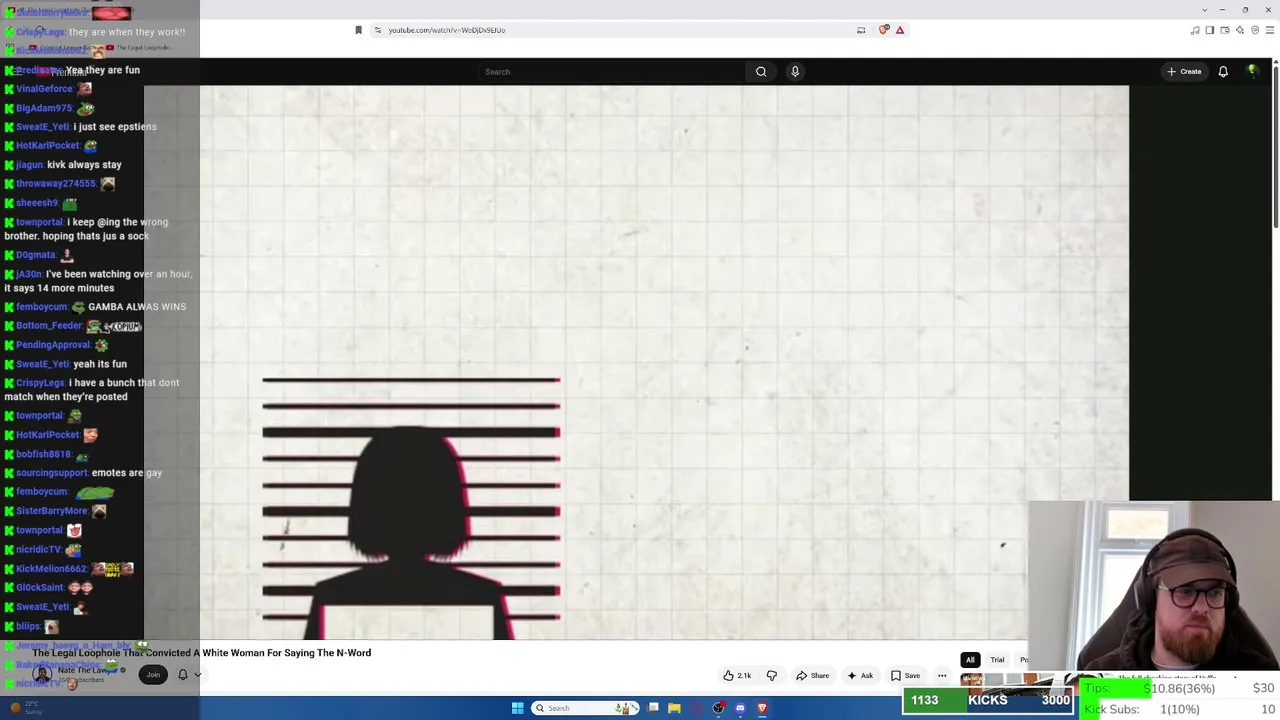Select the Trial filter chip
The width and height of the screenshot is (1280, 720).
click(997, 660)
